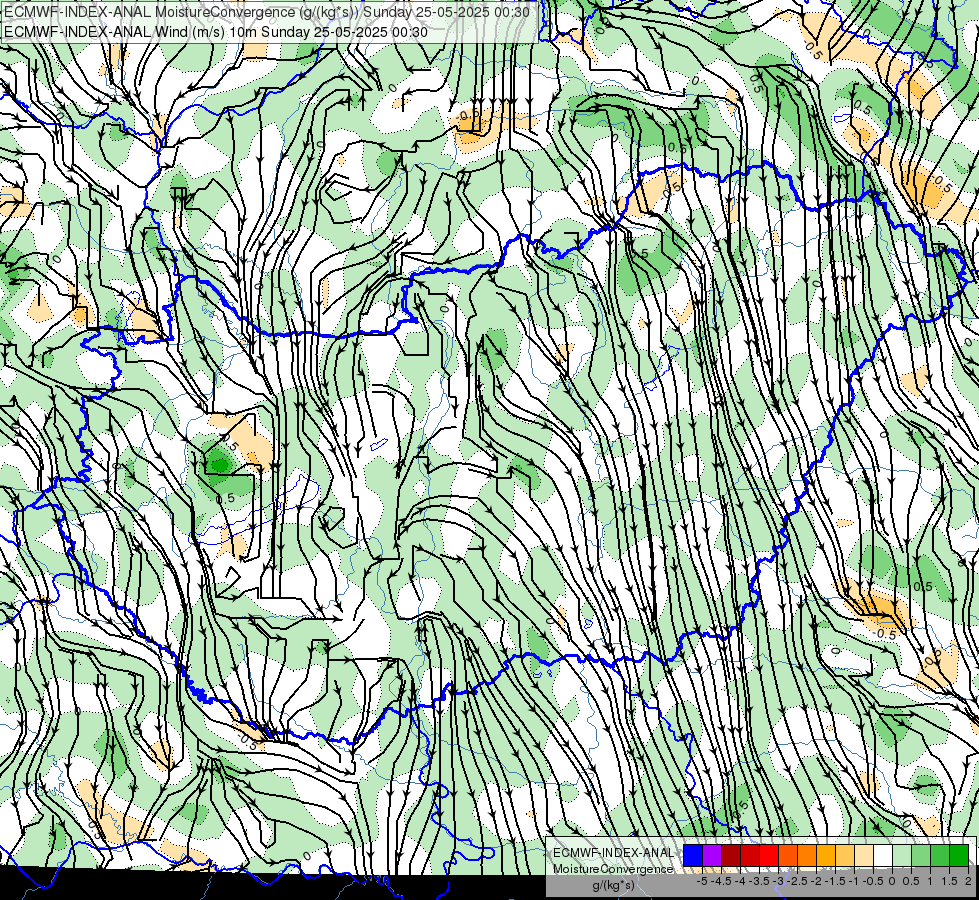Click the pale peach swatch between -1 and -0.5
This screenshot has width=979, height=900.
pyautogui.click(x=864, y=855)
